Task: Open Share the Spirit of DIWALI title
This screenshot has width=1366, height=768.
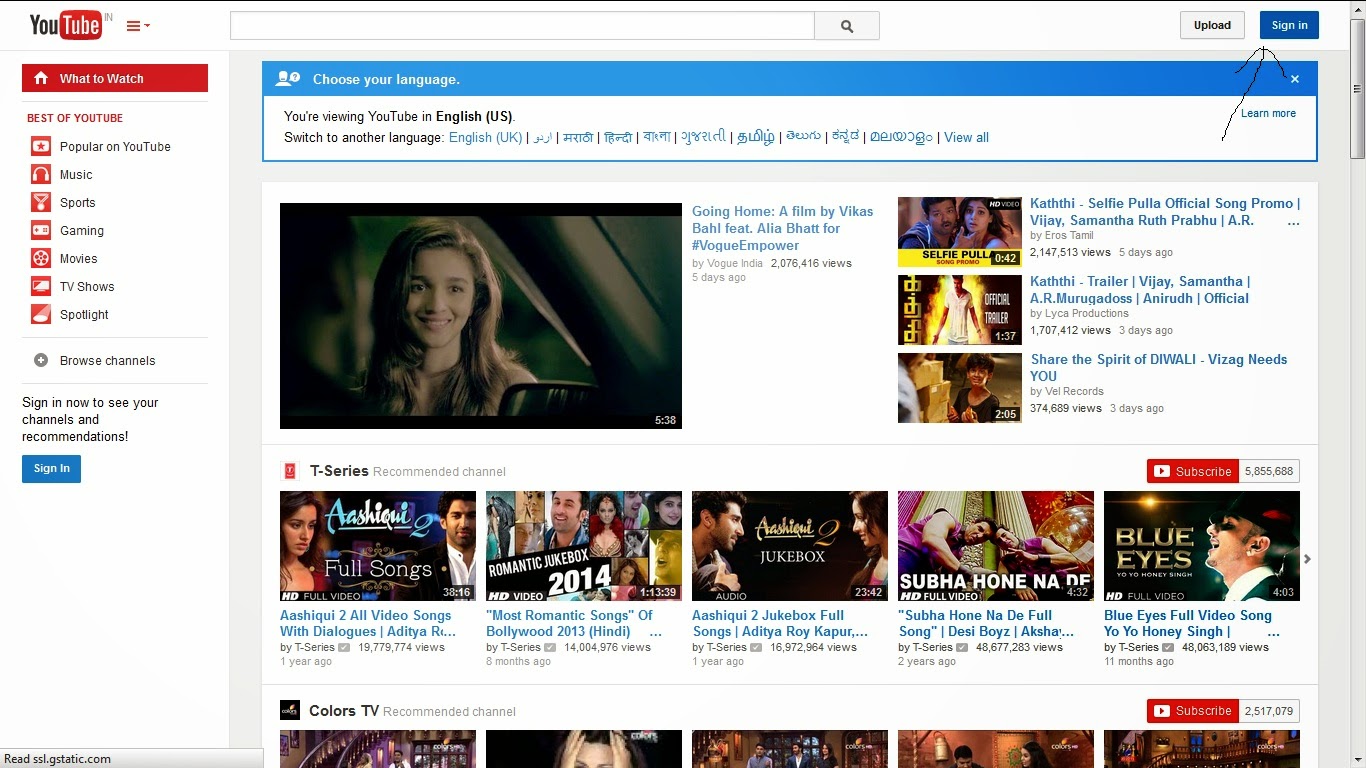Action: 1159,367
